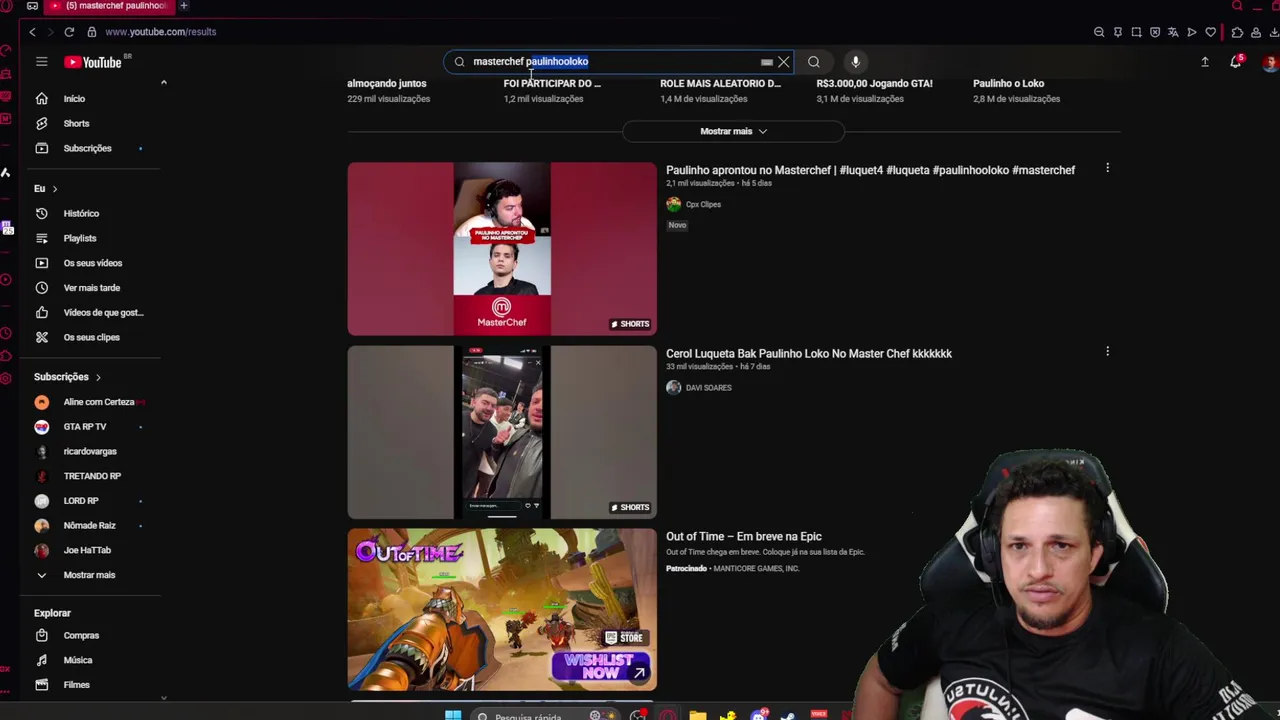Screen dimensions: 1280x720
Task: Open the Windows Start button
Action: tap(453, 715)
